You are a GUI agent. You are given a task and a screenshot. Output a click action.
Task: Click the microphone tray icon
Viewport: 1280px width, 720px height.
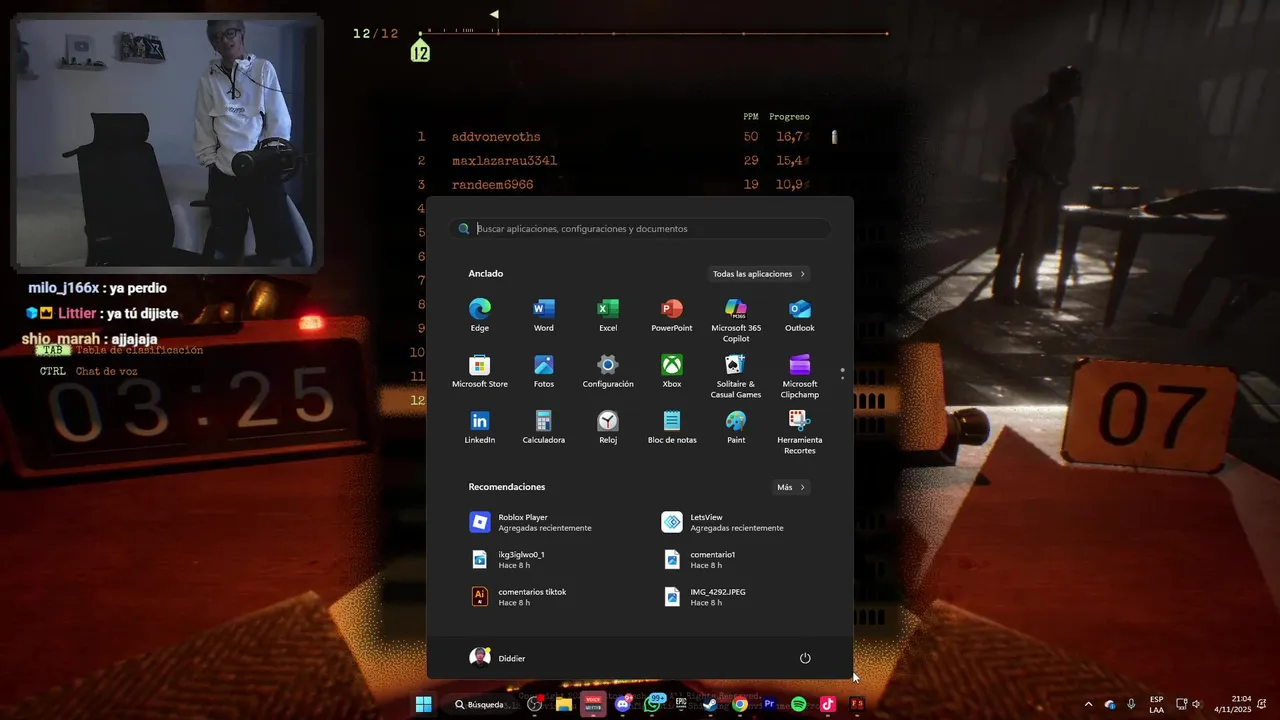tap(1131, 704)
